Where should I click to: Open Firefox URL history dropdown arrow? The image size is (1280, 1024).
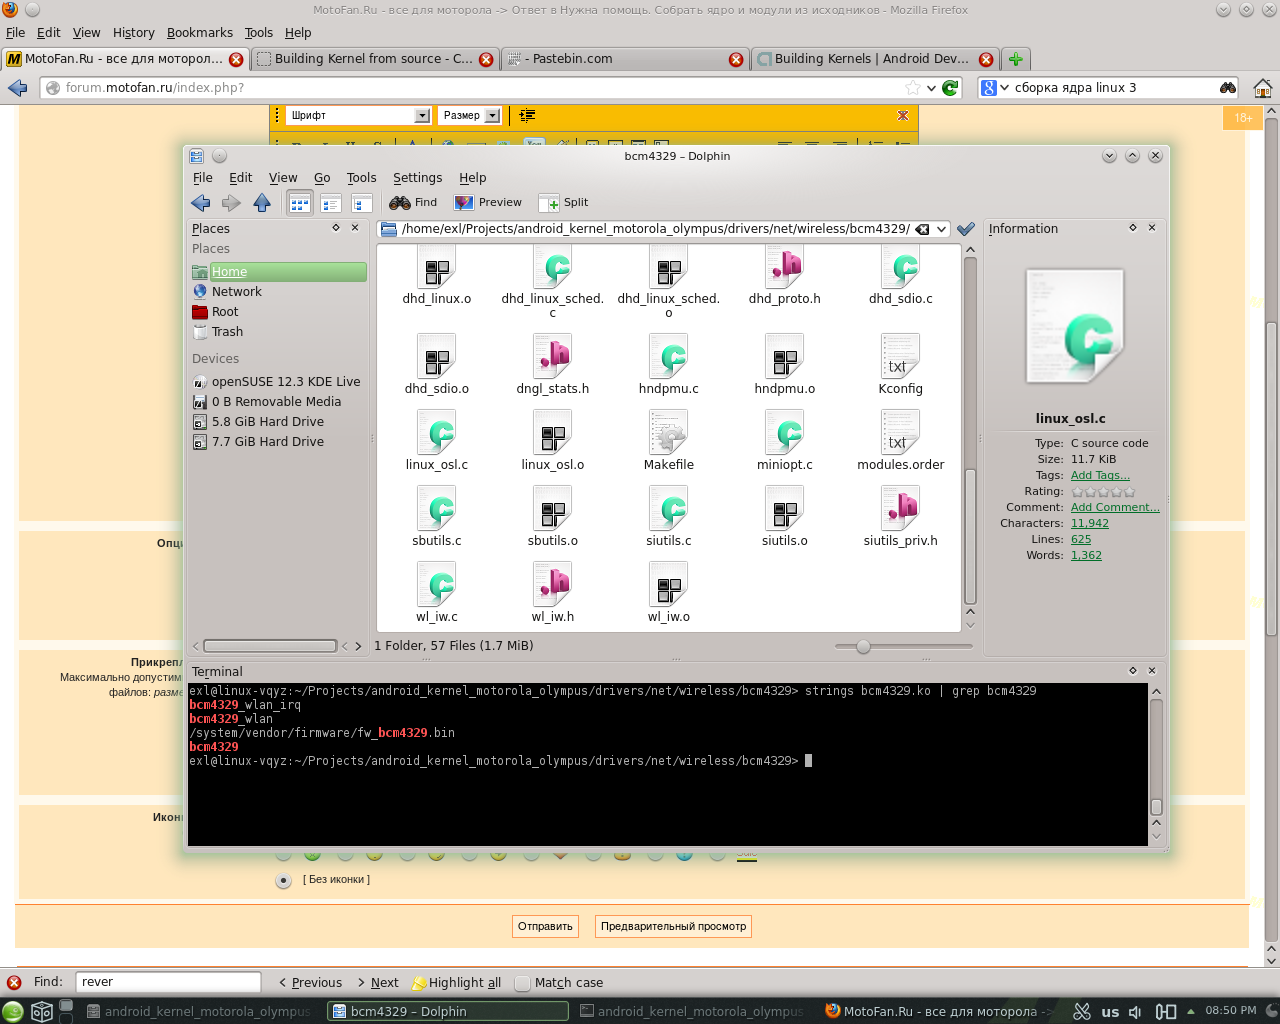point(931,88)
